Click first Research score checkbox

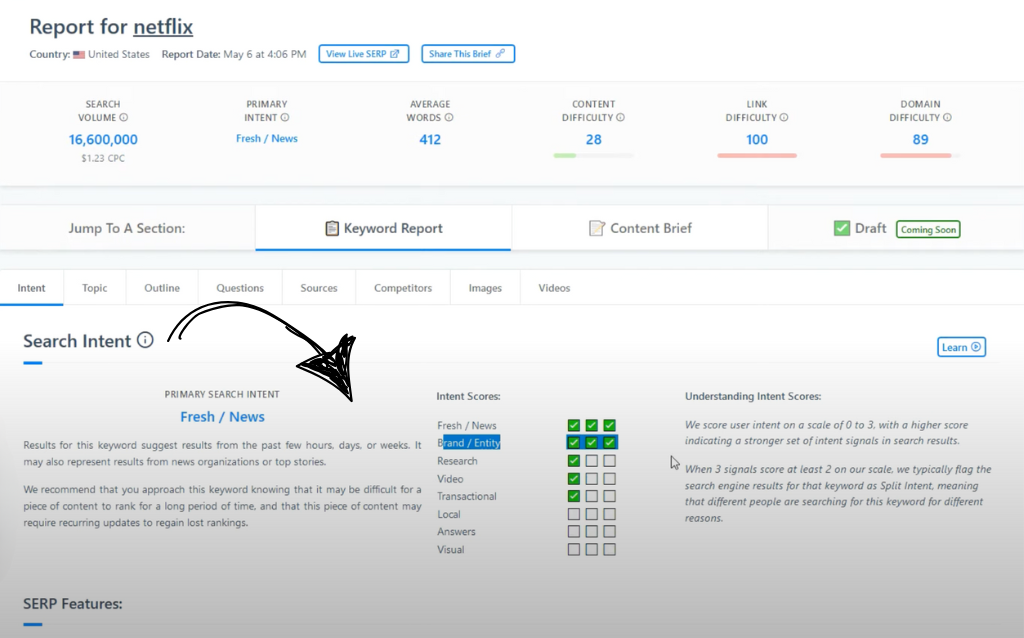tap(573, 461)
